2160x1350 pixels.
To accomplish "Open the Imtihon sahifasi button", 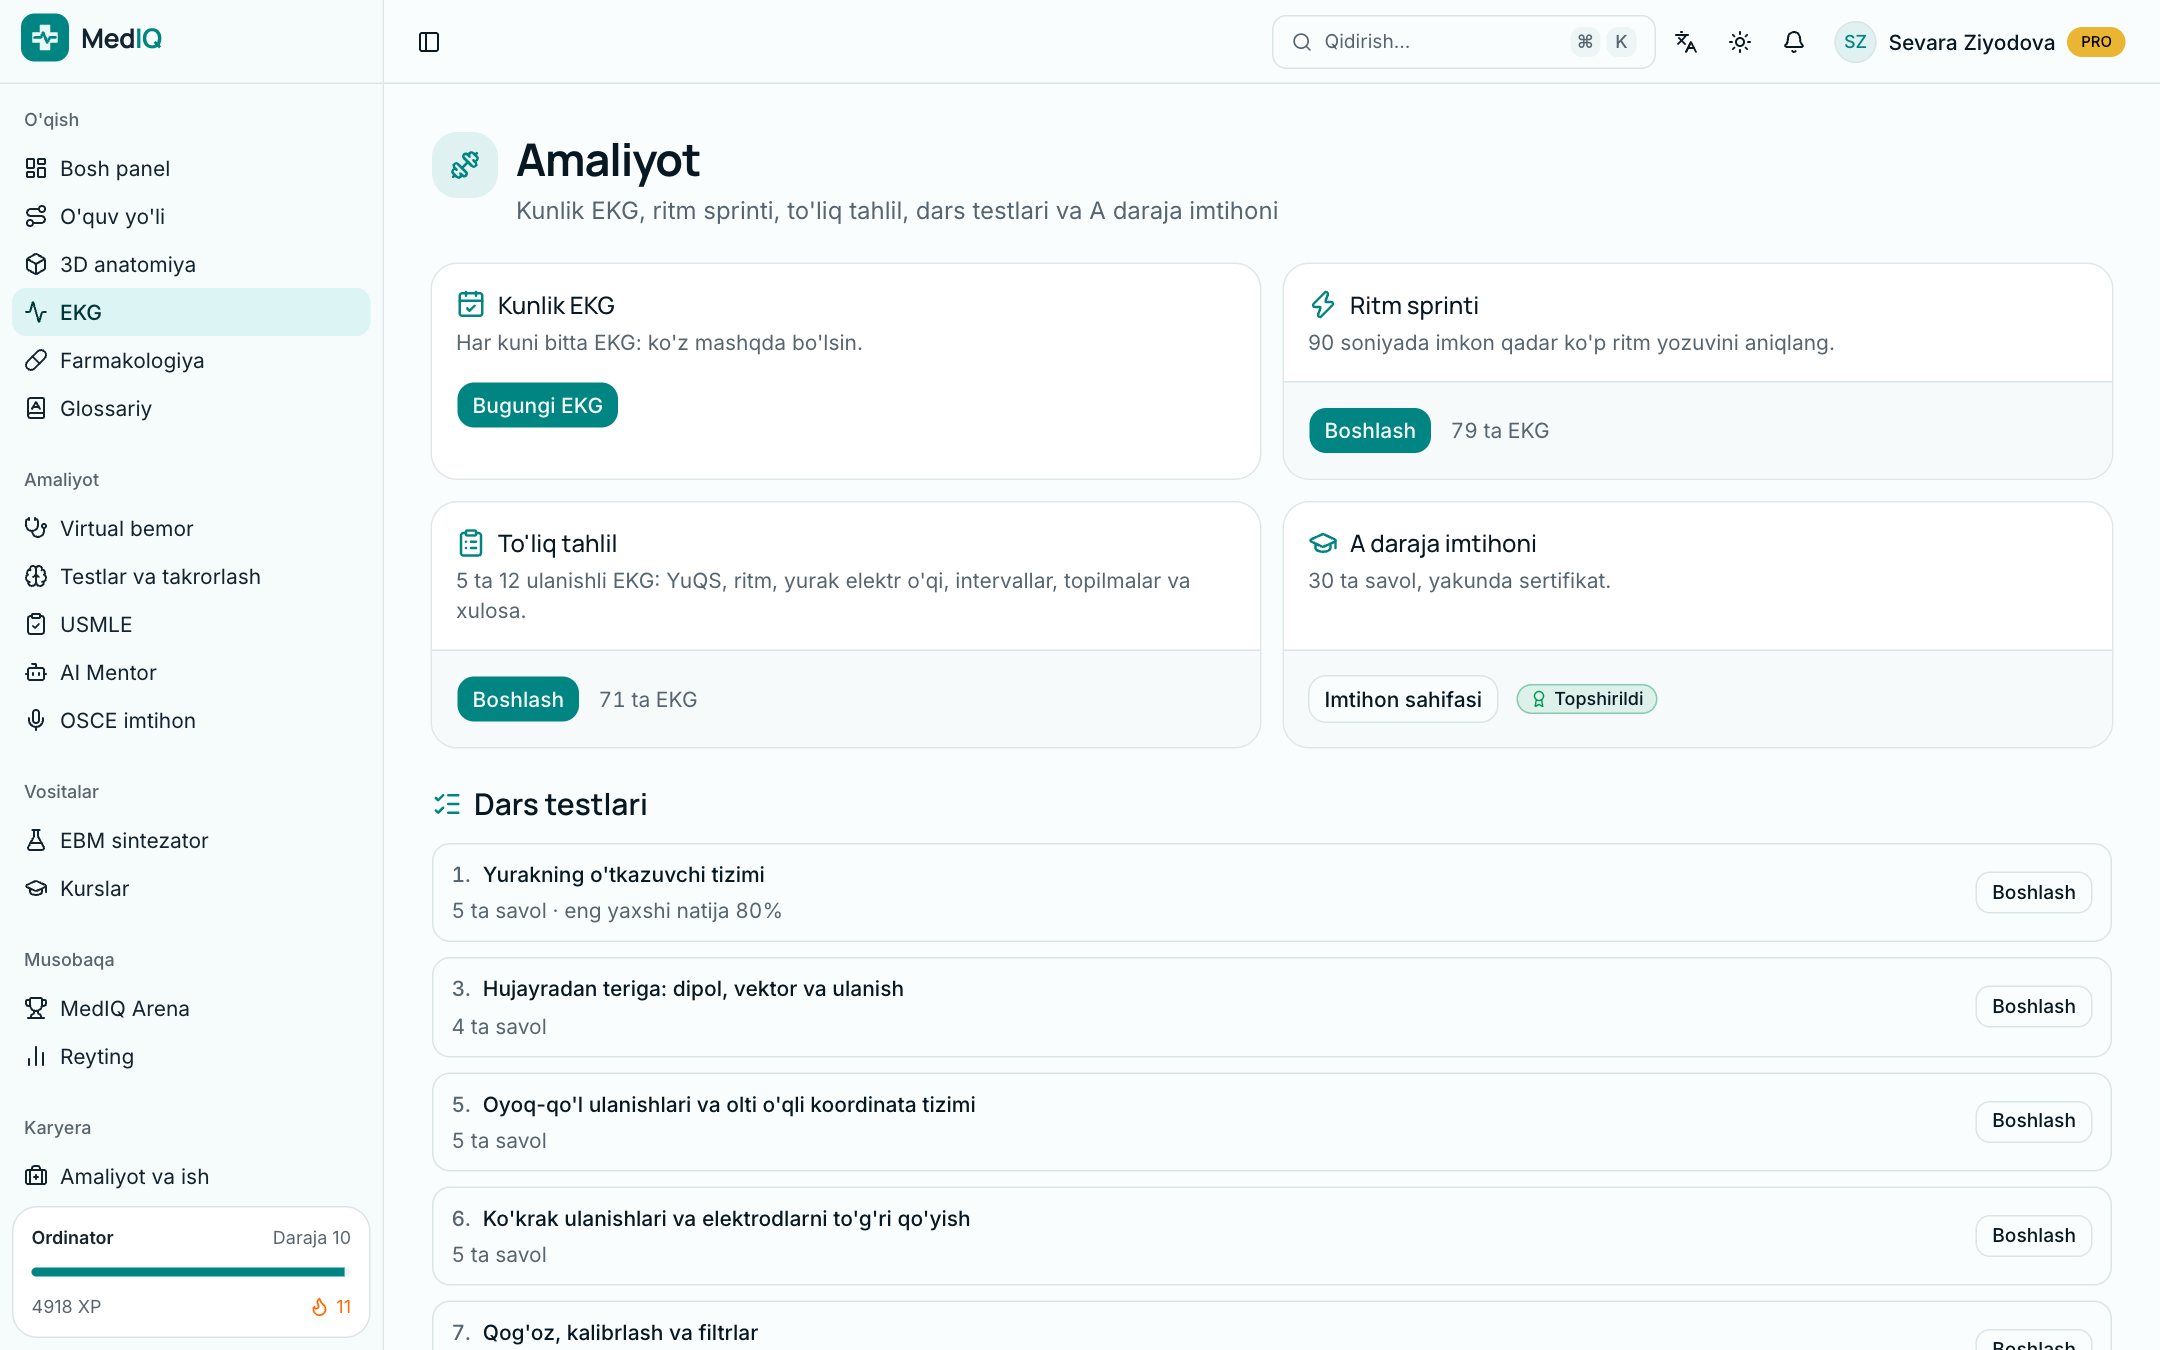I will 1403,699.
